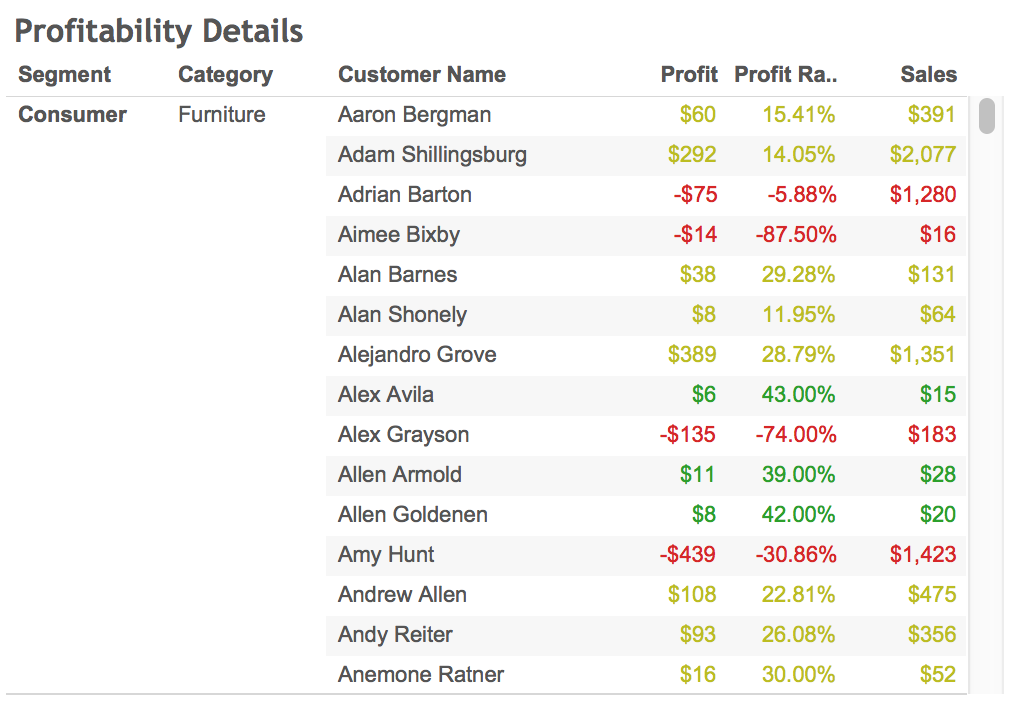Select the Anemone Ratner row name

(x=421, y=675)
